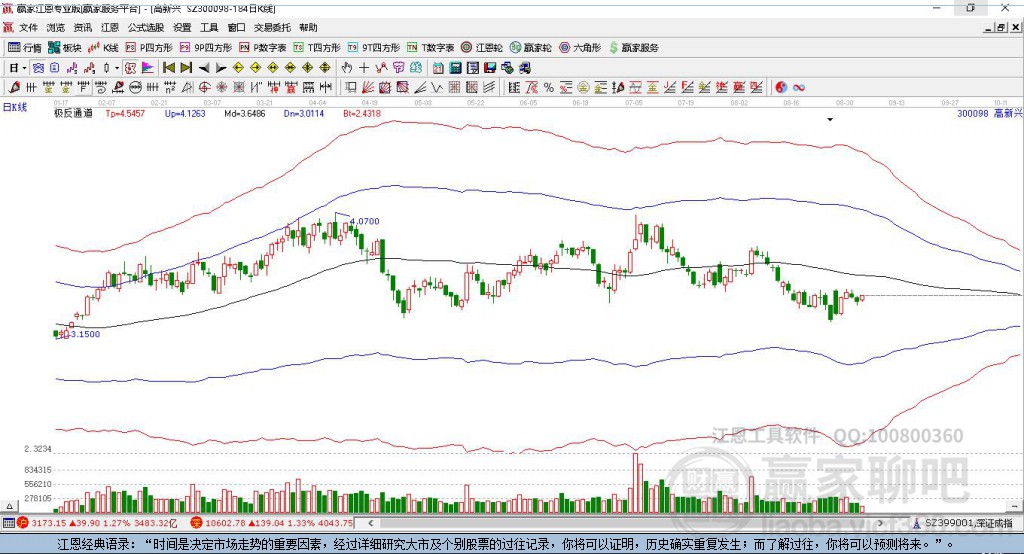Click the Tp=4.5457 indicator value
This screenshot has width=1024, height=554.
125,113
